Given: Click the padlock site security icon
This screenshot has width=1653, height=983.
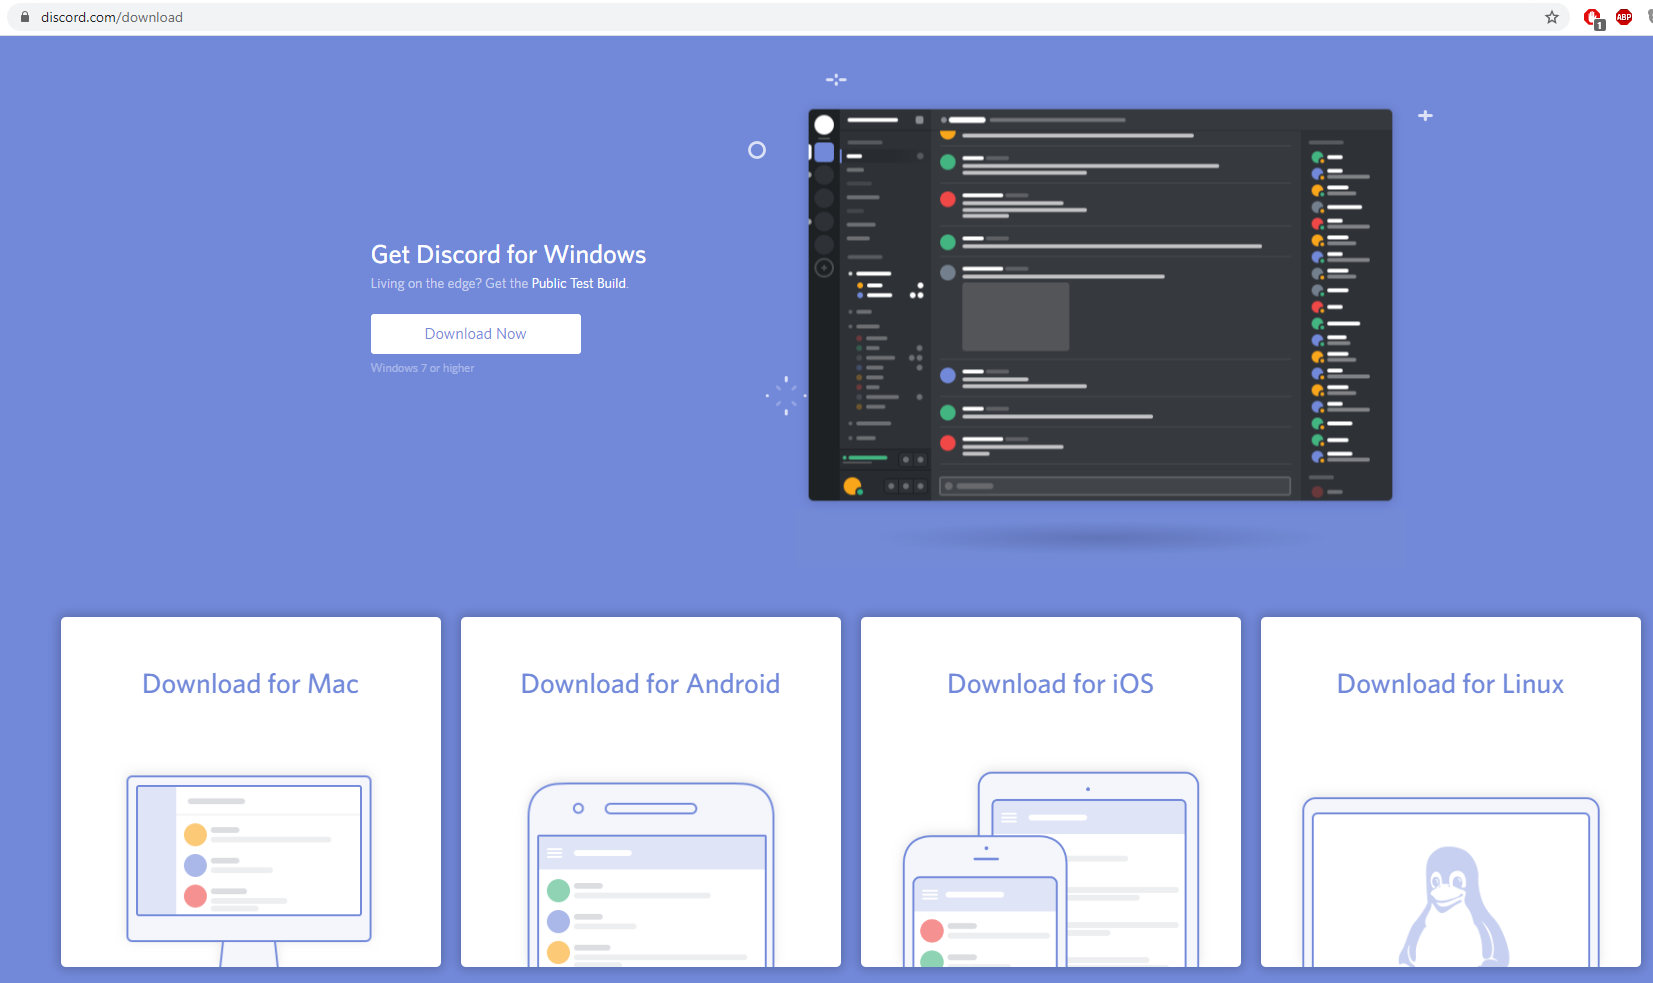Looking at the screenshot, I should (25, 17).
